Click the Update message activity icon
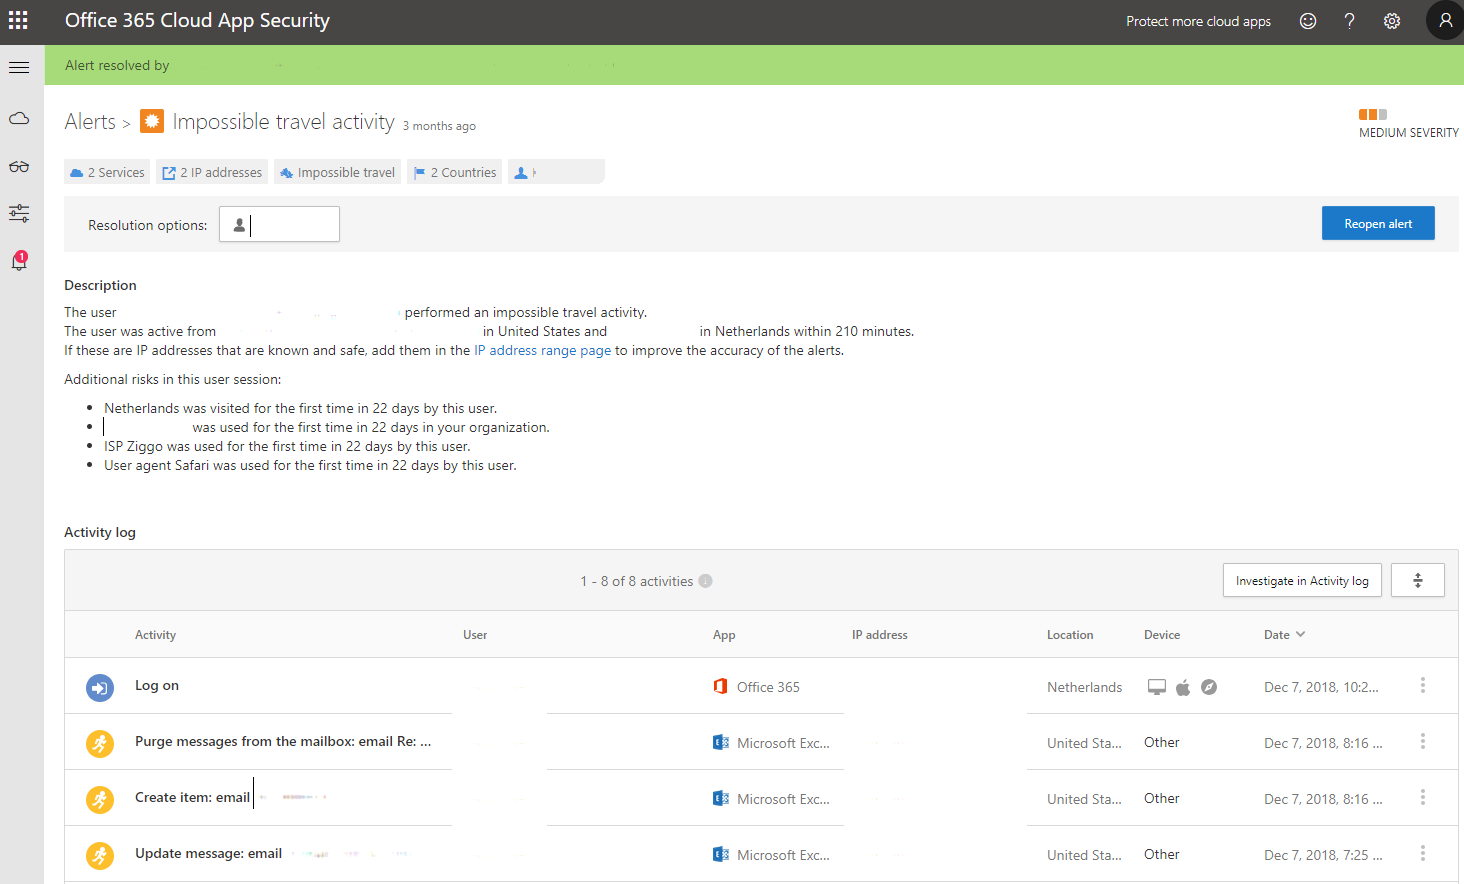The height and width of the screenshot is (884, 1464). point(100,856)
